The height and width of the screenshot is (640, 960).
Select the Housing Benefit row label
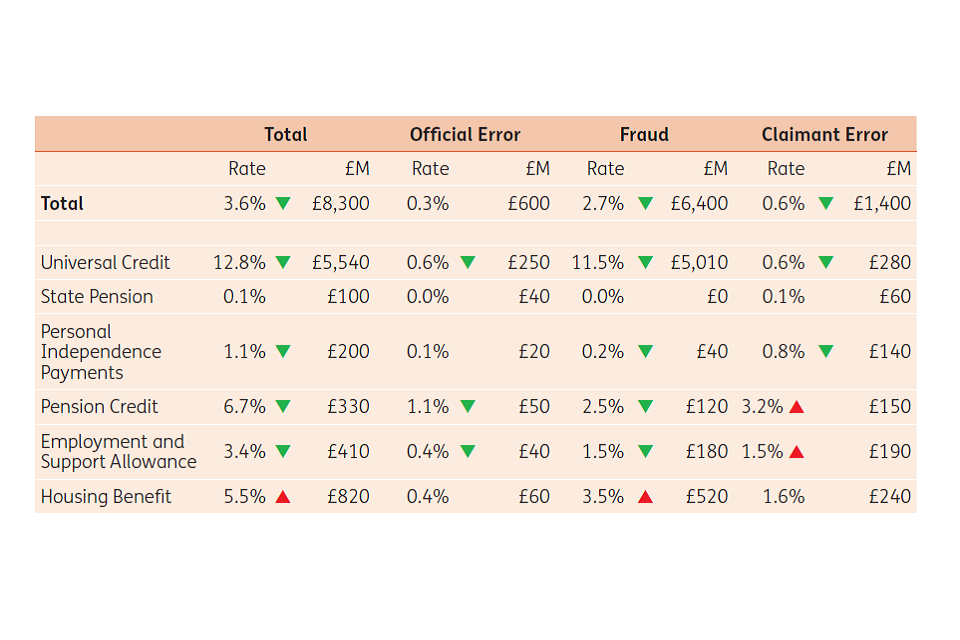tap(106, 496)
